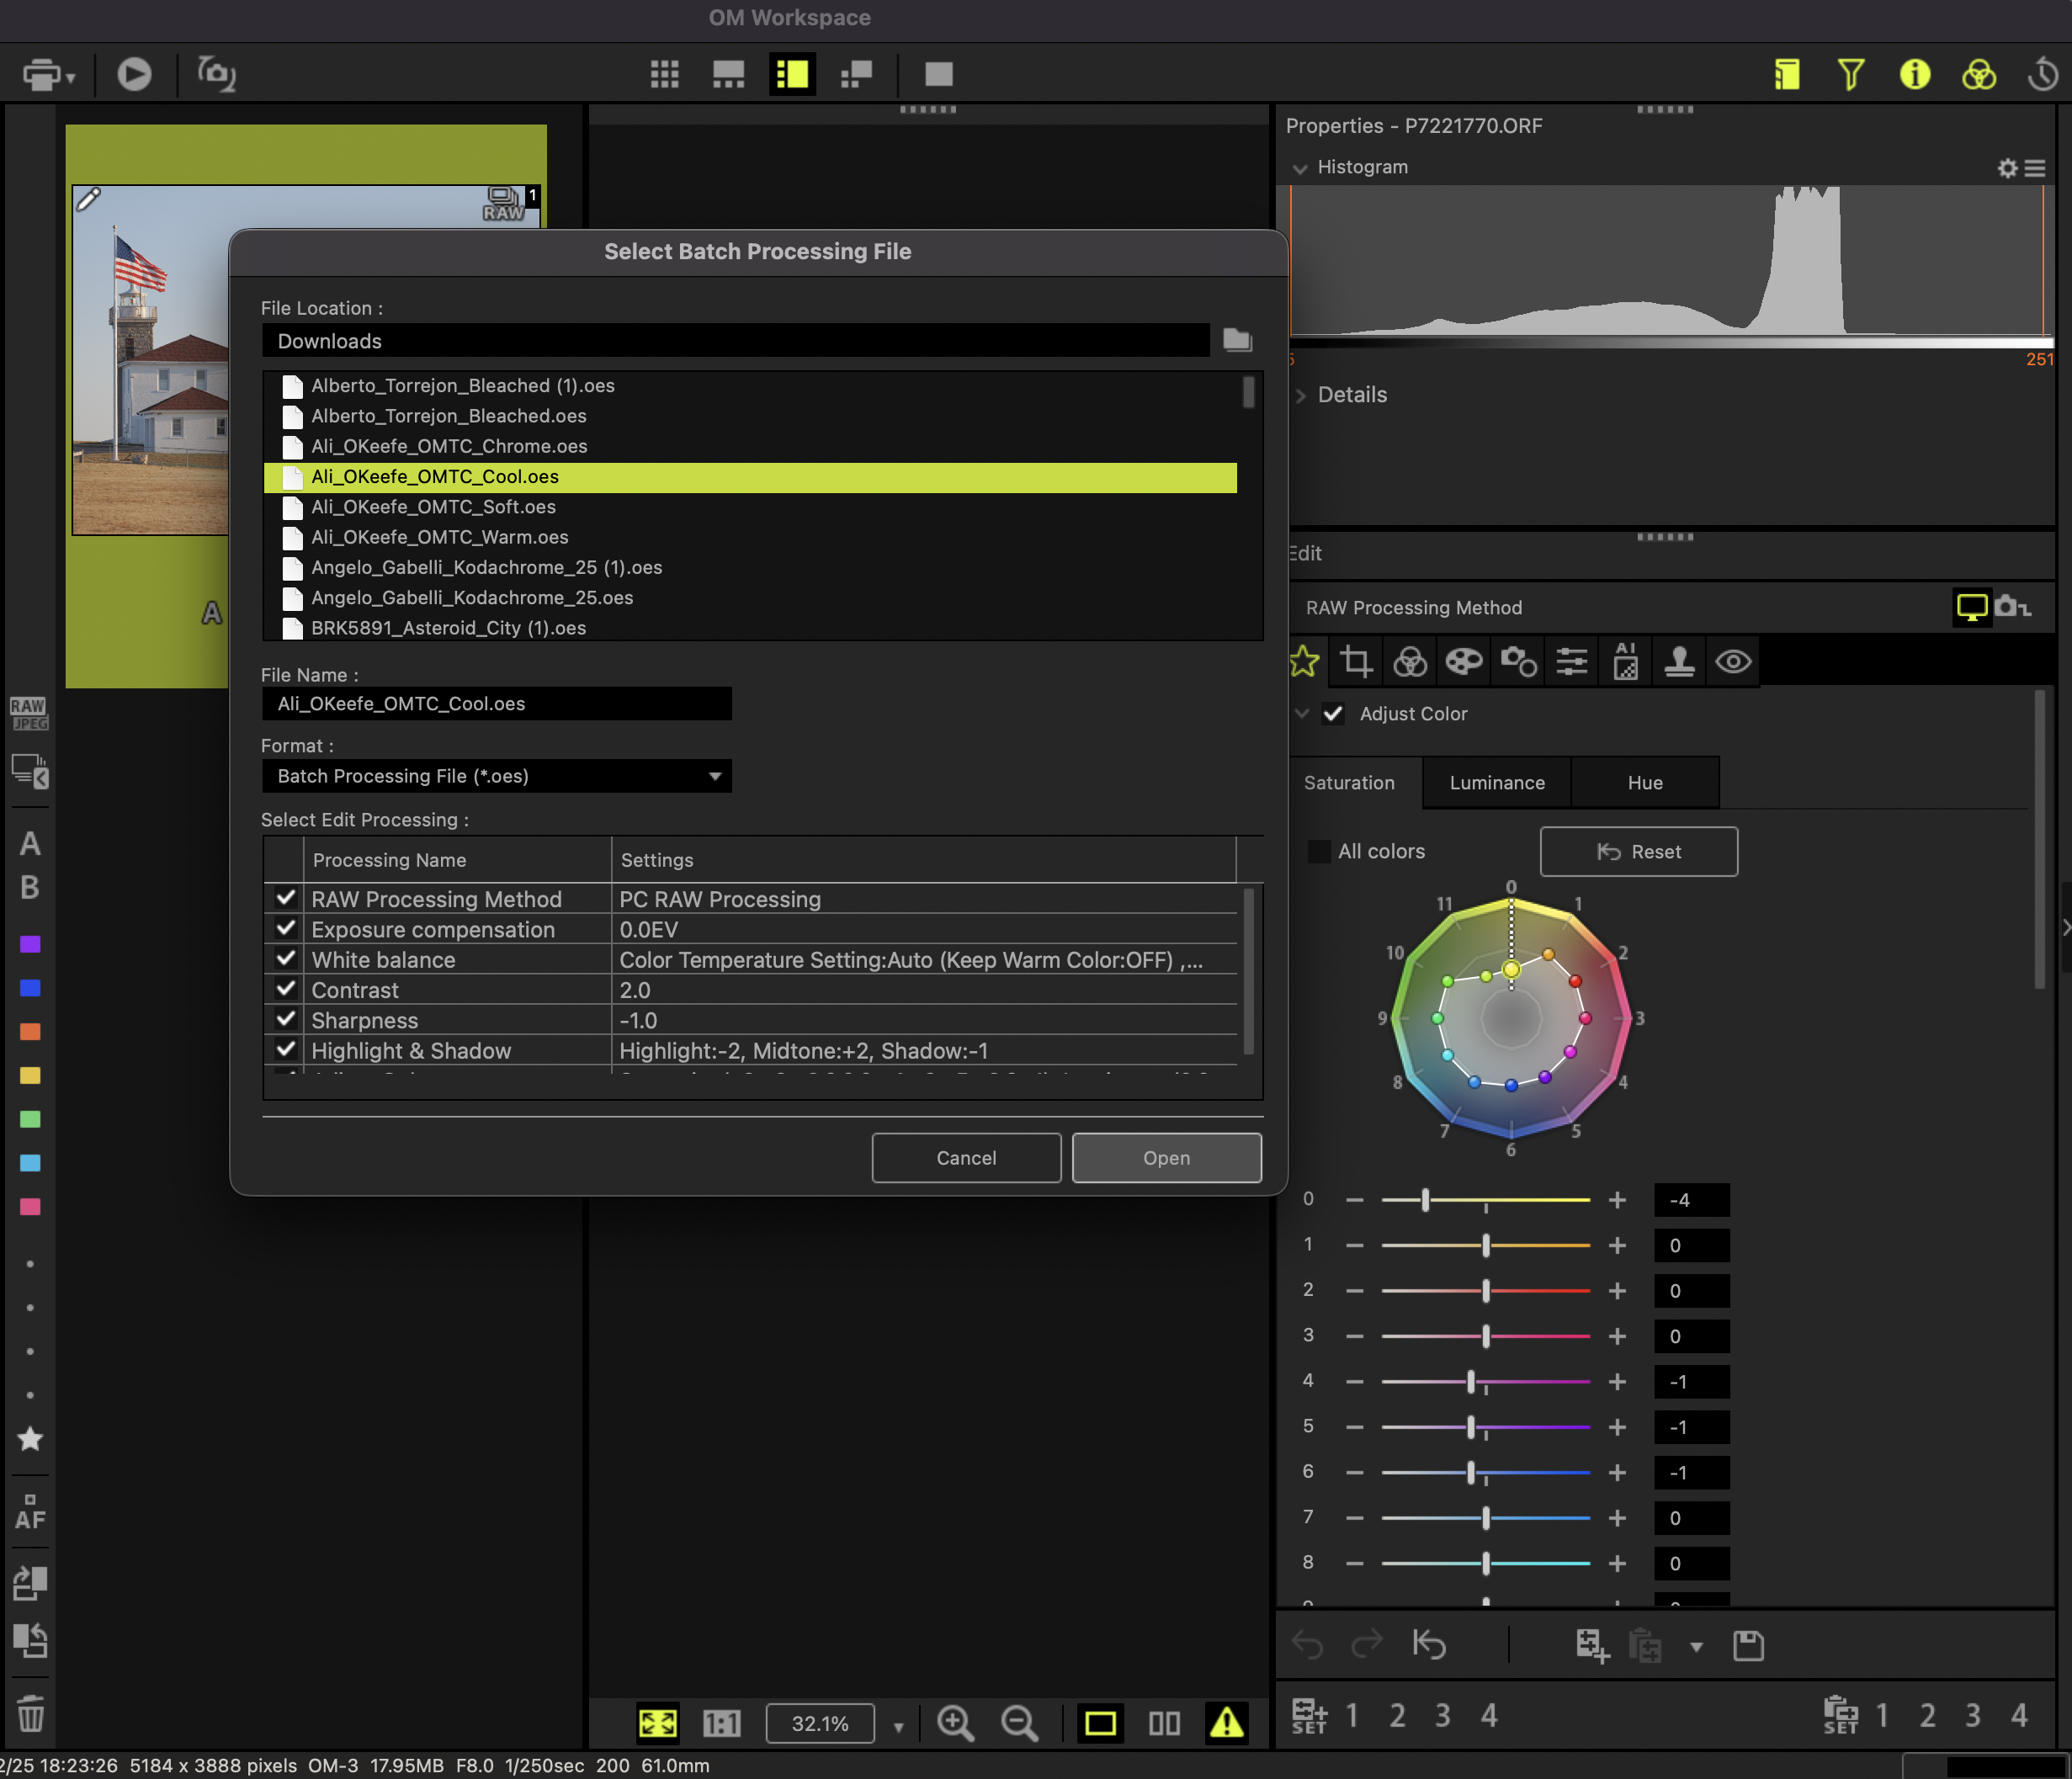
Task: Select the Clone stamp tool
Action: 1678,661
